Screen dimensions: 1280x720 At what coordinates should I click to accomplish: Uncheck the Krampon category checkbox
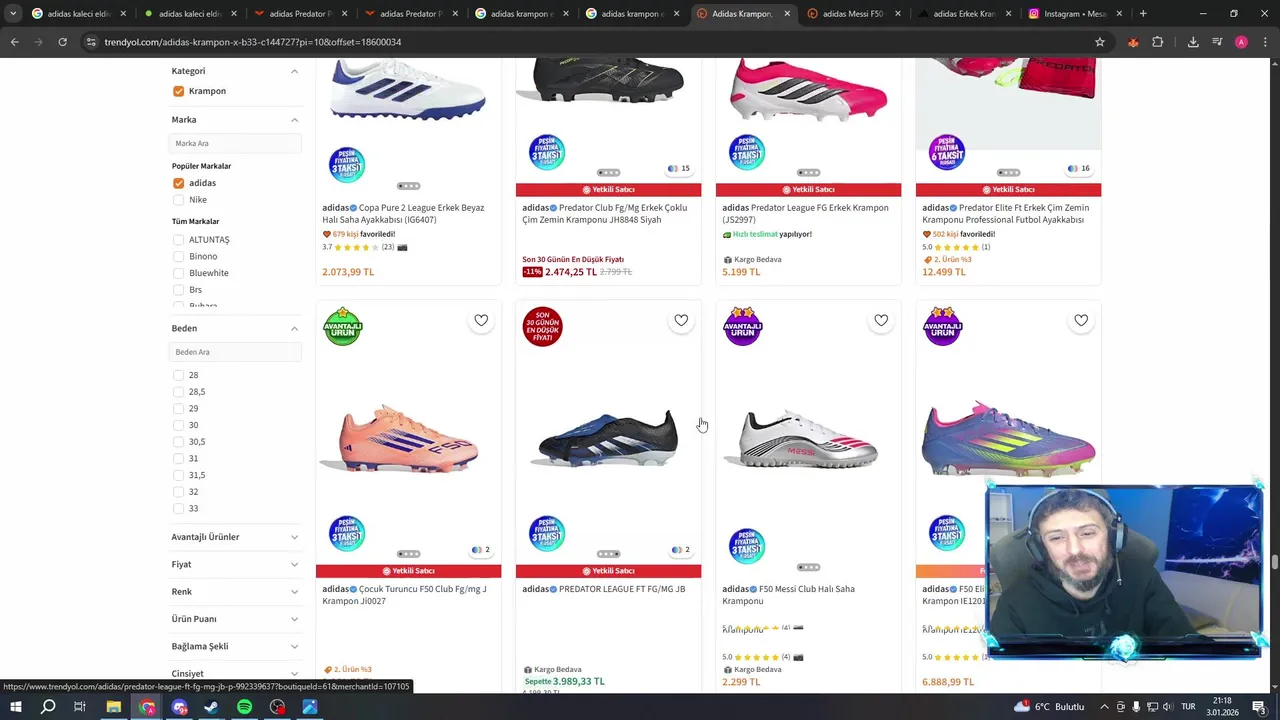(178, 91)
